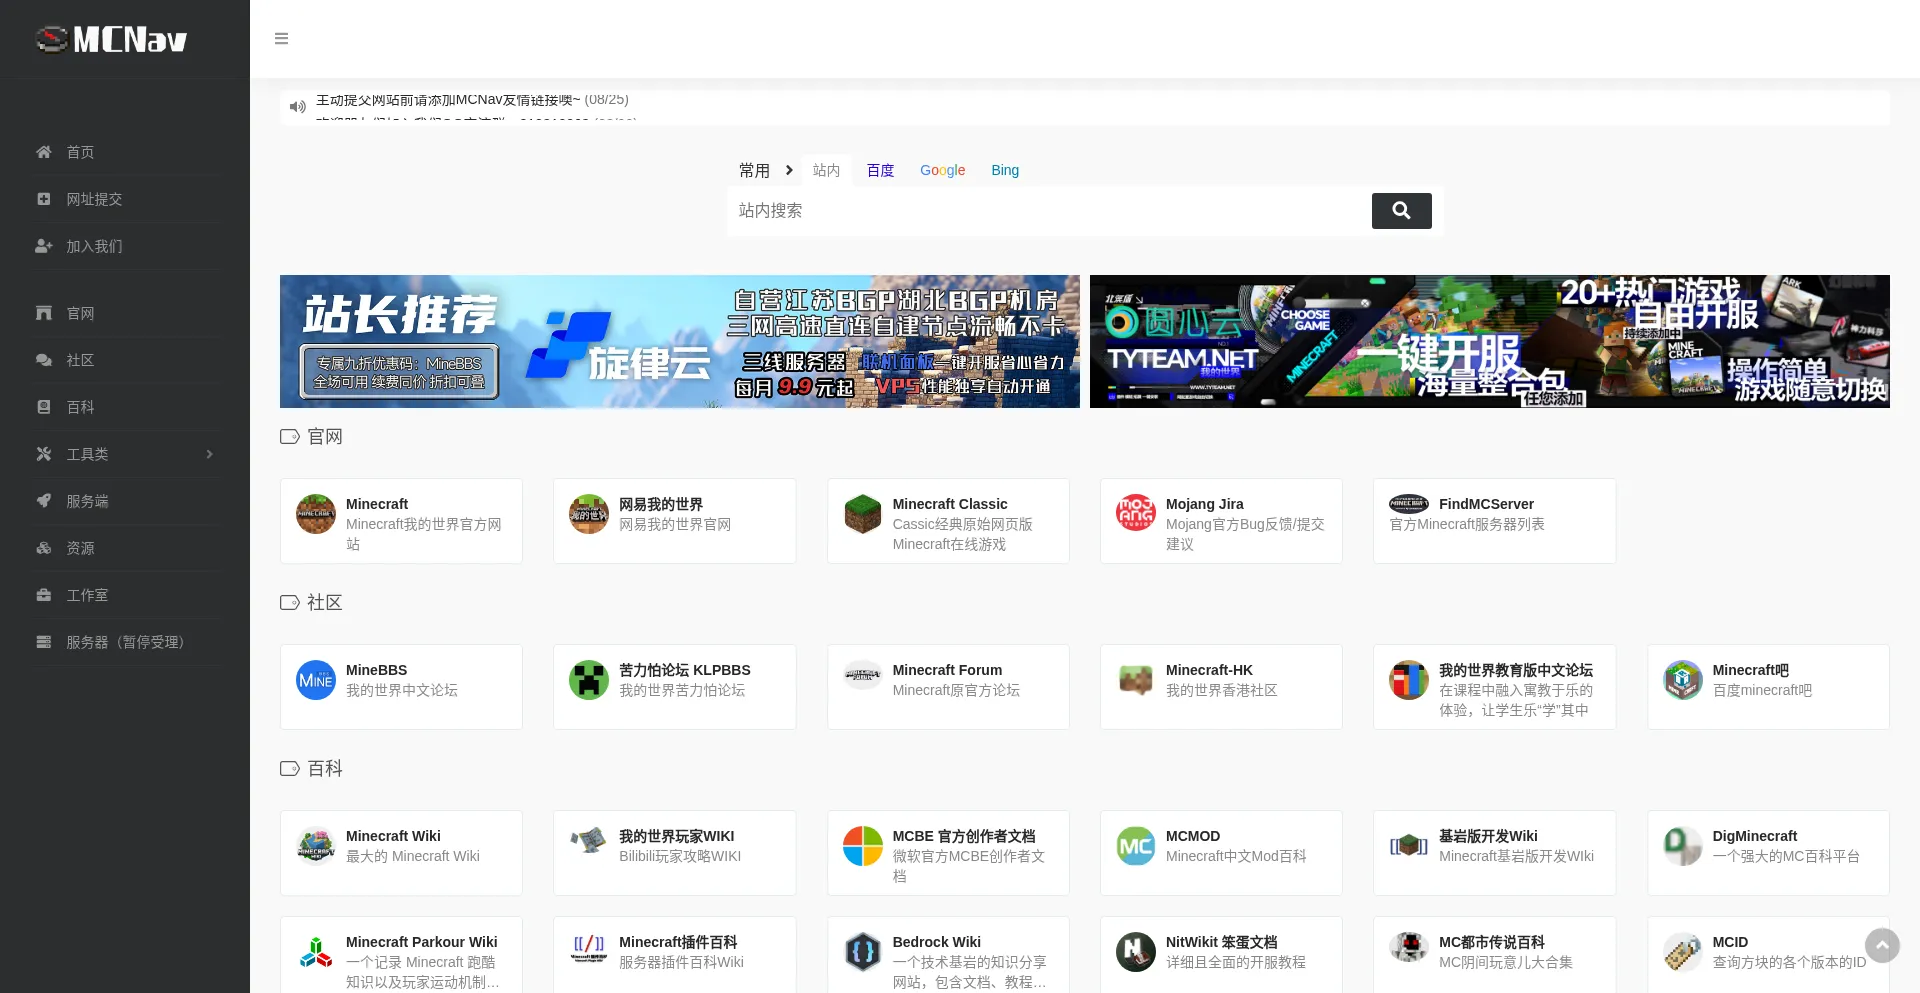1920x993 pixels.
Task: Click the Minecraft official site icon
Action: point(316,514)
